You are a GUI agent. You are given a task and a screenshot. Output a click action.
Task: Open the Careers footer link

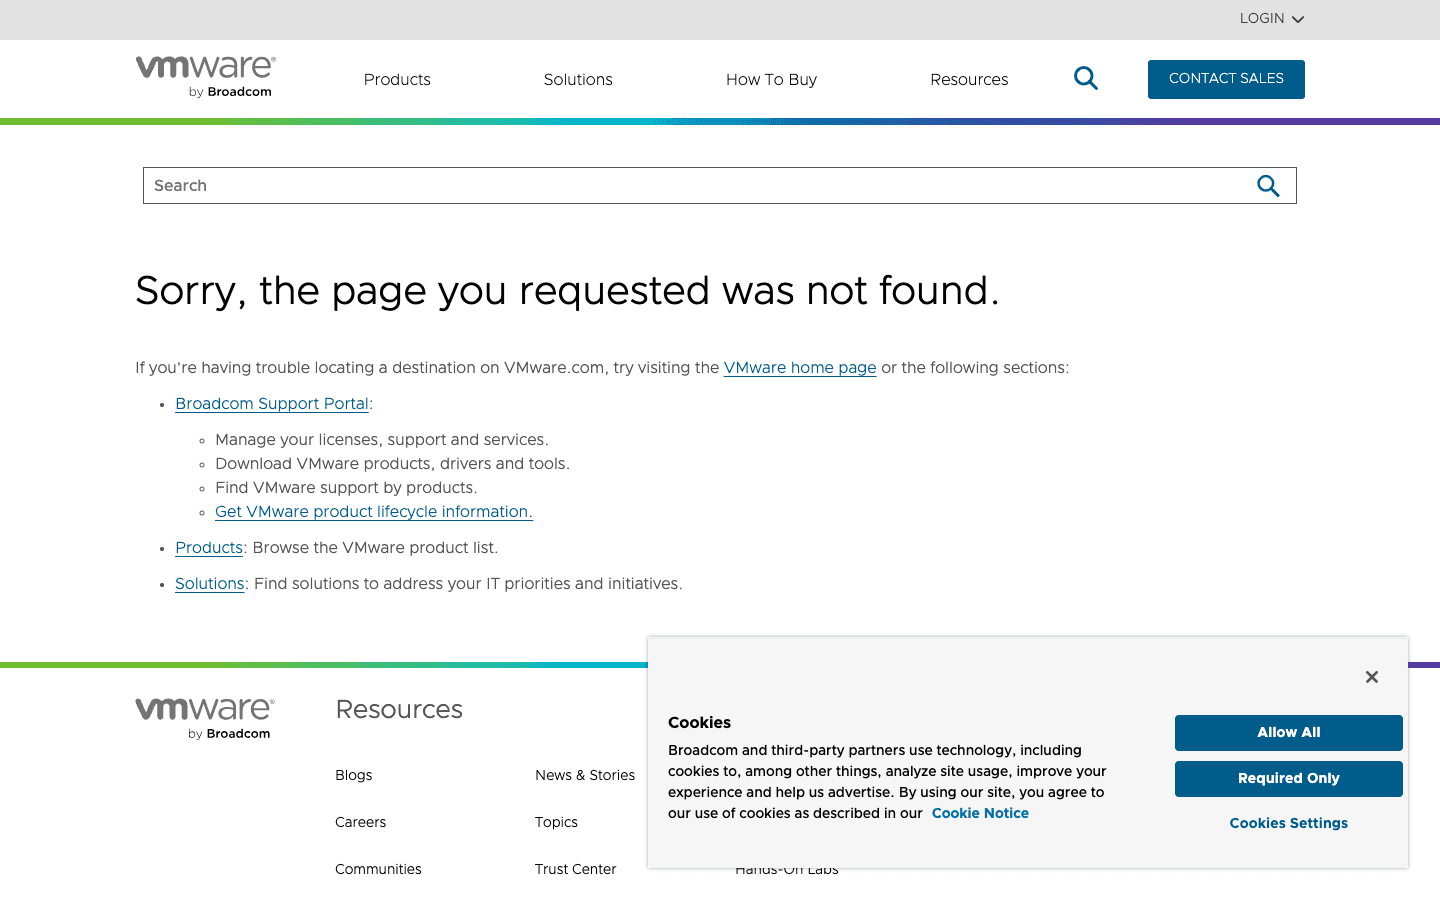coord(360,822)
